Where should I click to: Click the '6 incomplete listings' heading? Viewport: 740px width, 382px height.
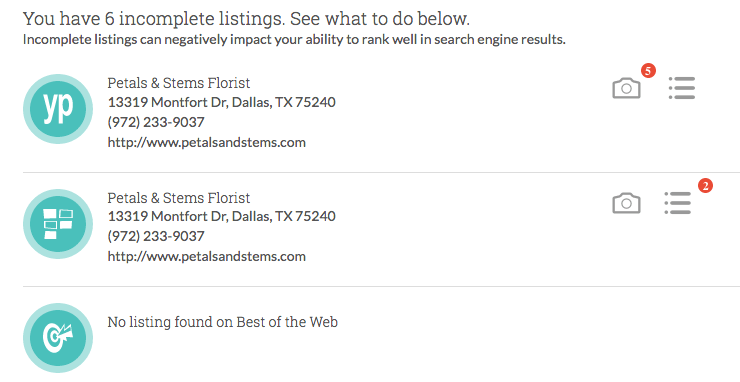tap(246, 19)
